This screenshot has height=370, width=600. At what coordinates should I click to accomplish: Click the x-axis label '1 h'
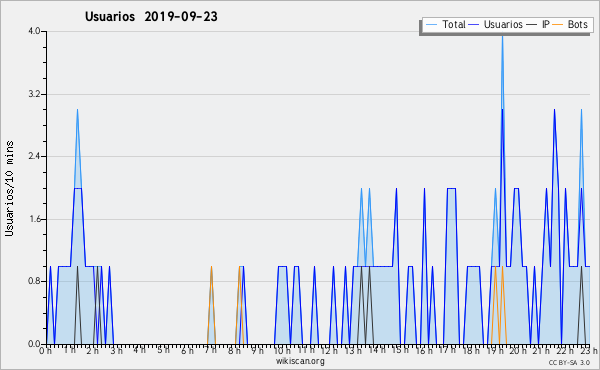coord(69,350)
